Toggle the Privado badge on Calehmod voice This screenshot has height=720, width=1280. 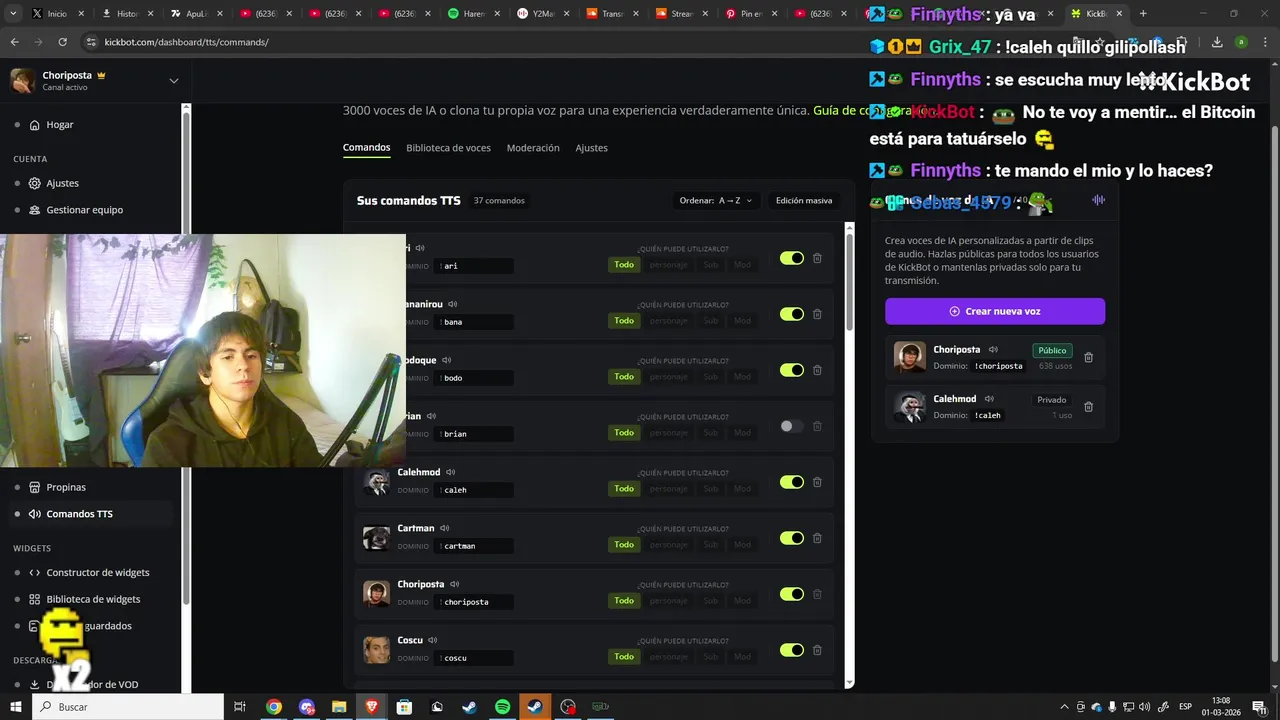(1052, 400)
